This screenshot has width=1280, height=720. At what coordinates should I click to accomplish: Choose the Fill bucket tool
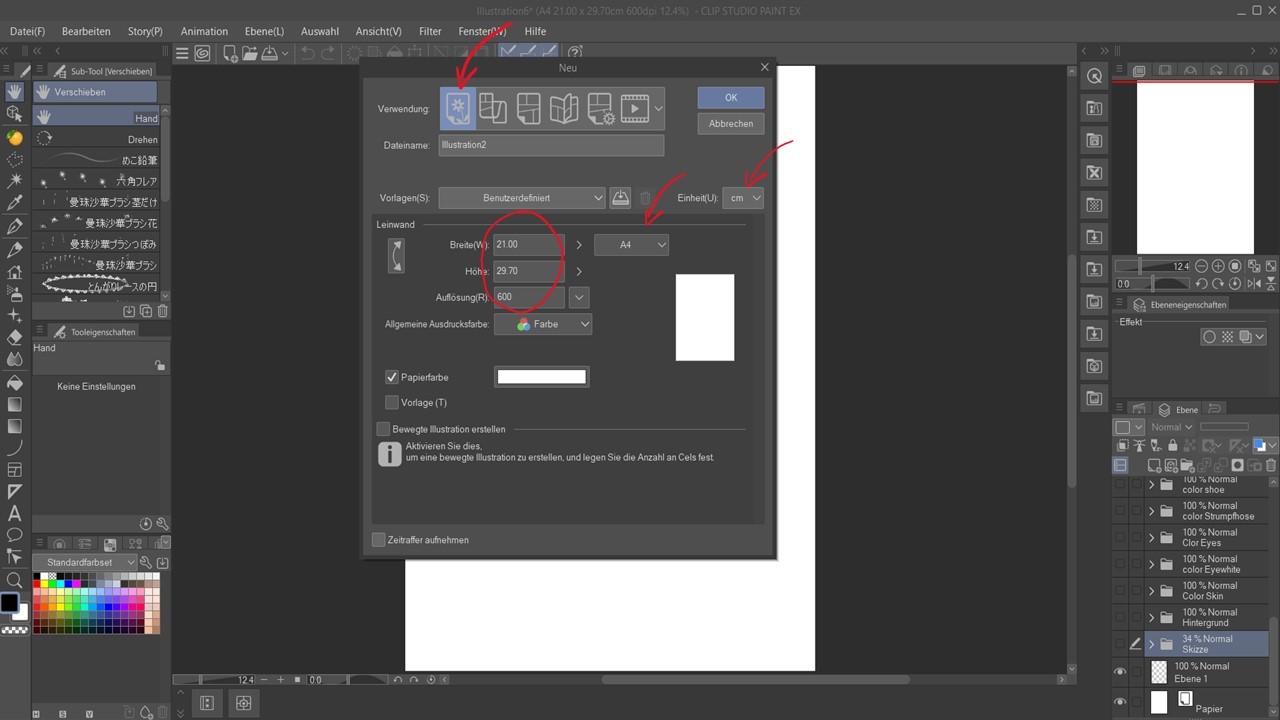14,382
